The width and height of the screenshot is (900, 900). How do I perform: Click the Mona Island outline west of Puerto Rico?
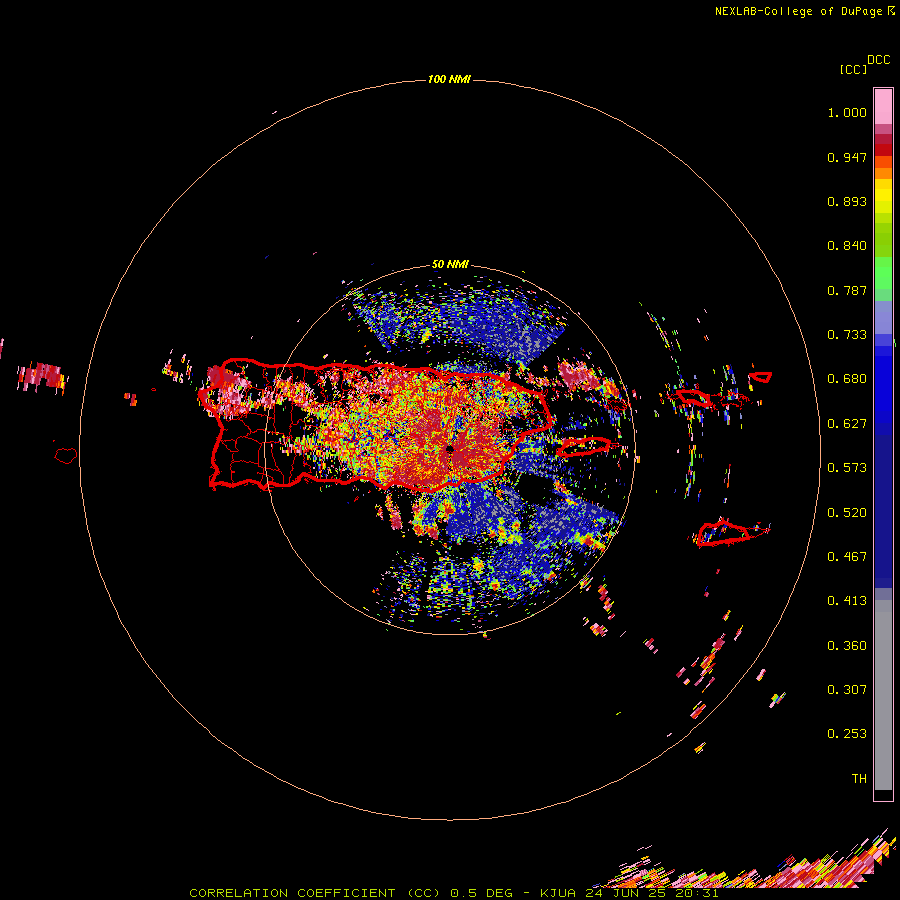[x=66, y=455]
